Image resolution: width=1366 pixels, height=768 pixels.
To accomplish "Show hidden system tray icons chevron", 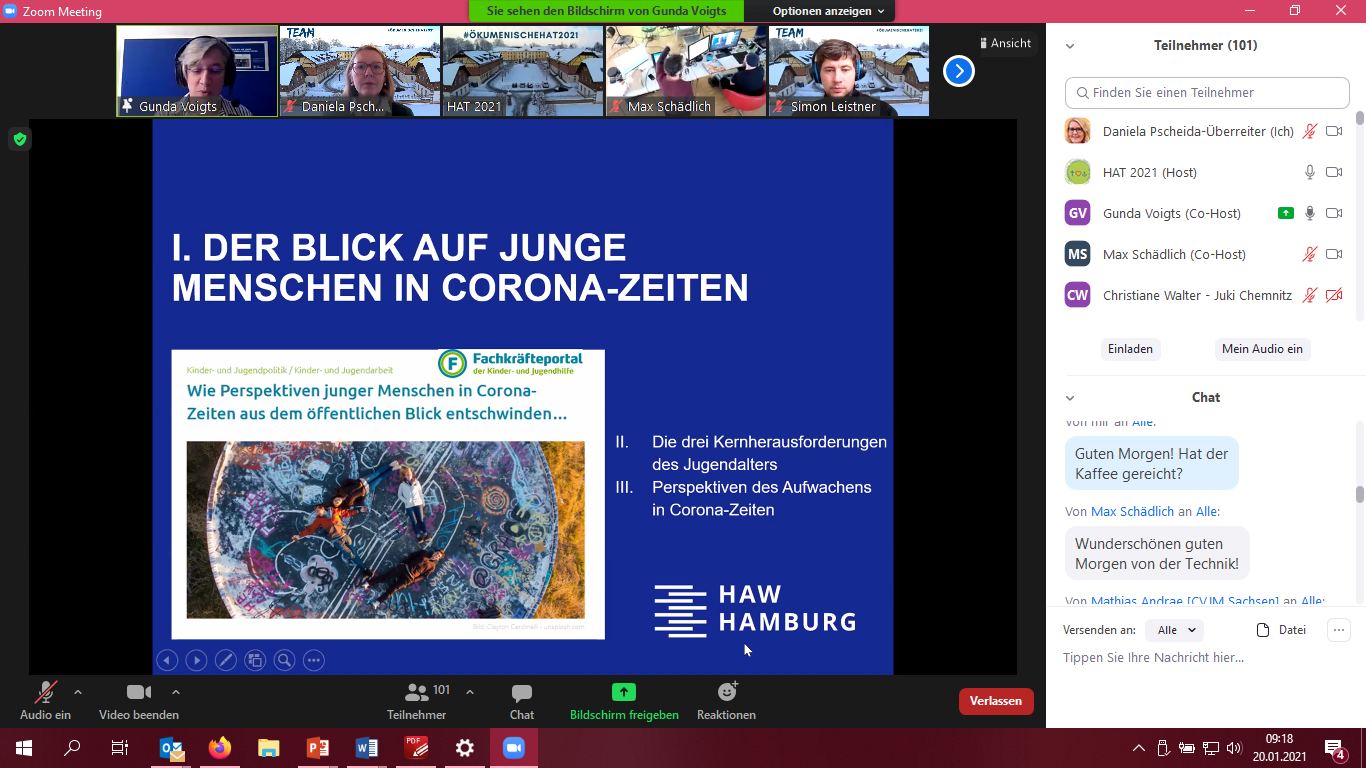I will [1139, 748].
